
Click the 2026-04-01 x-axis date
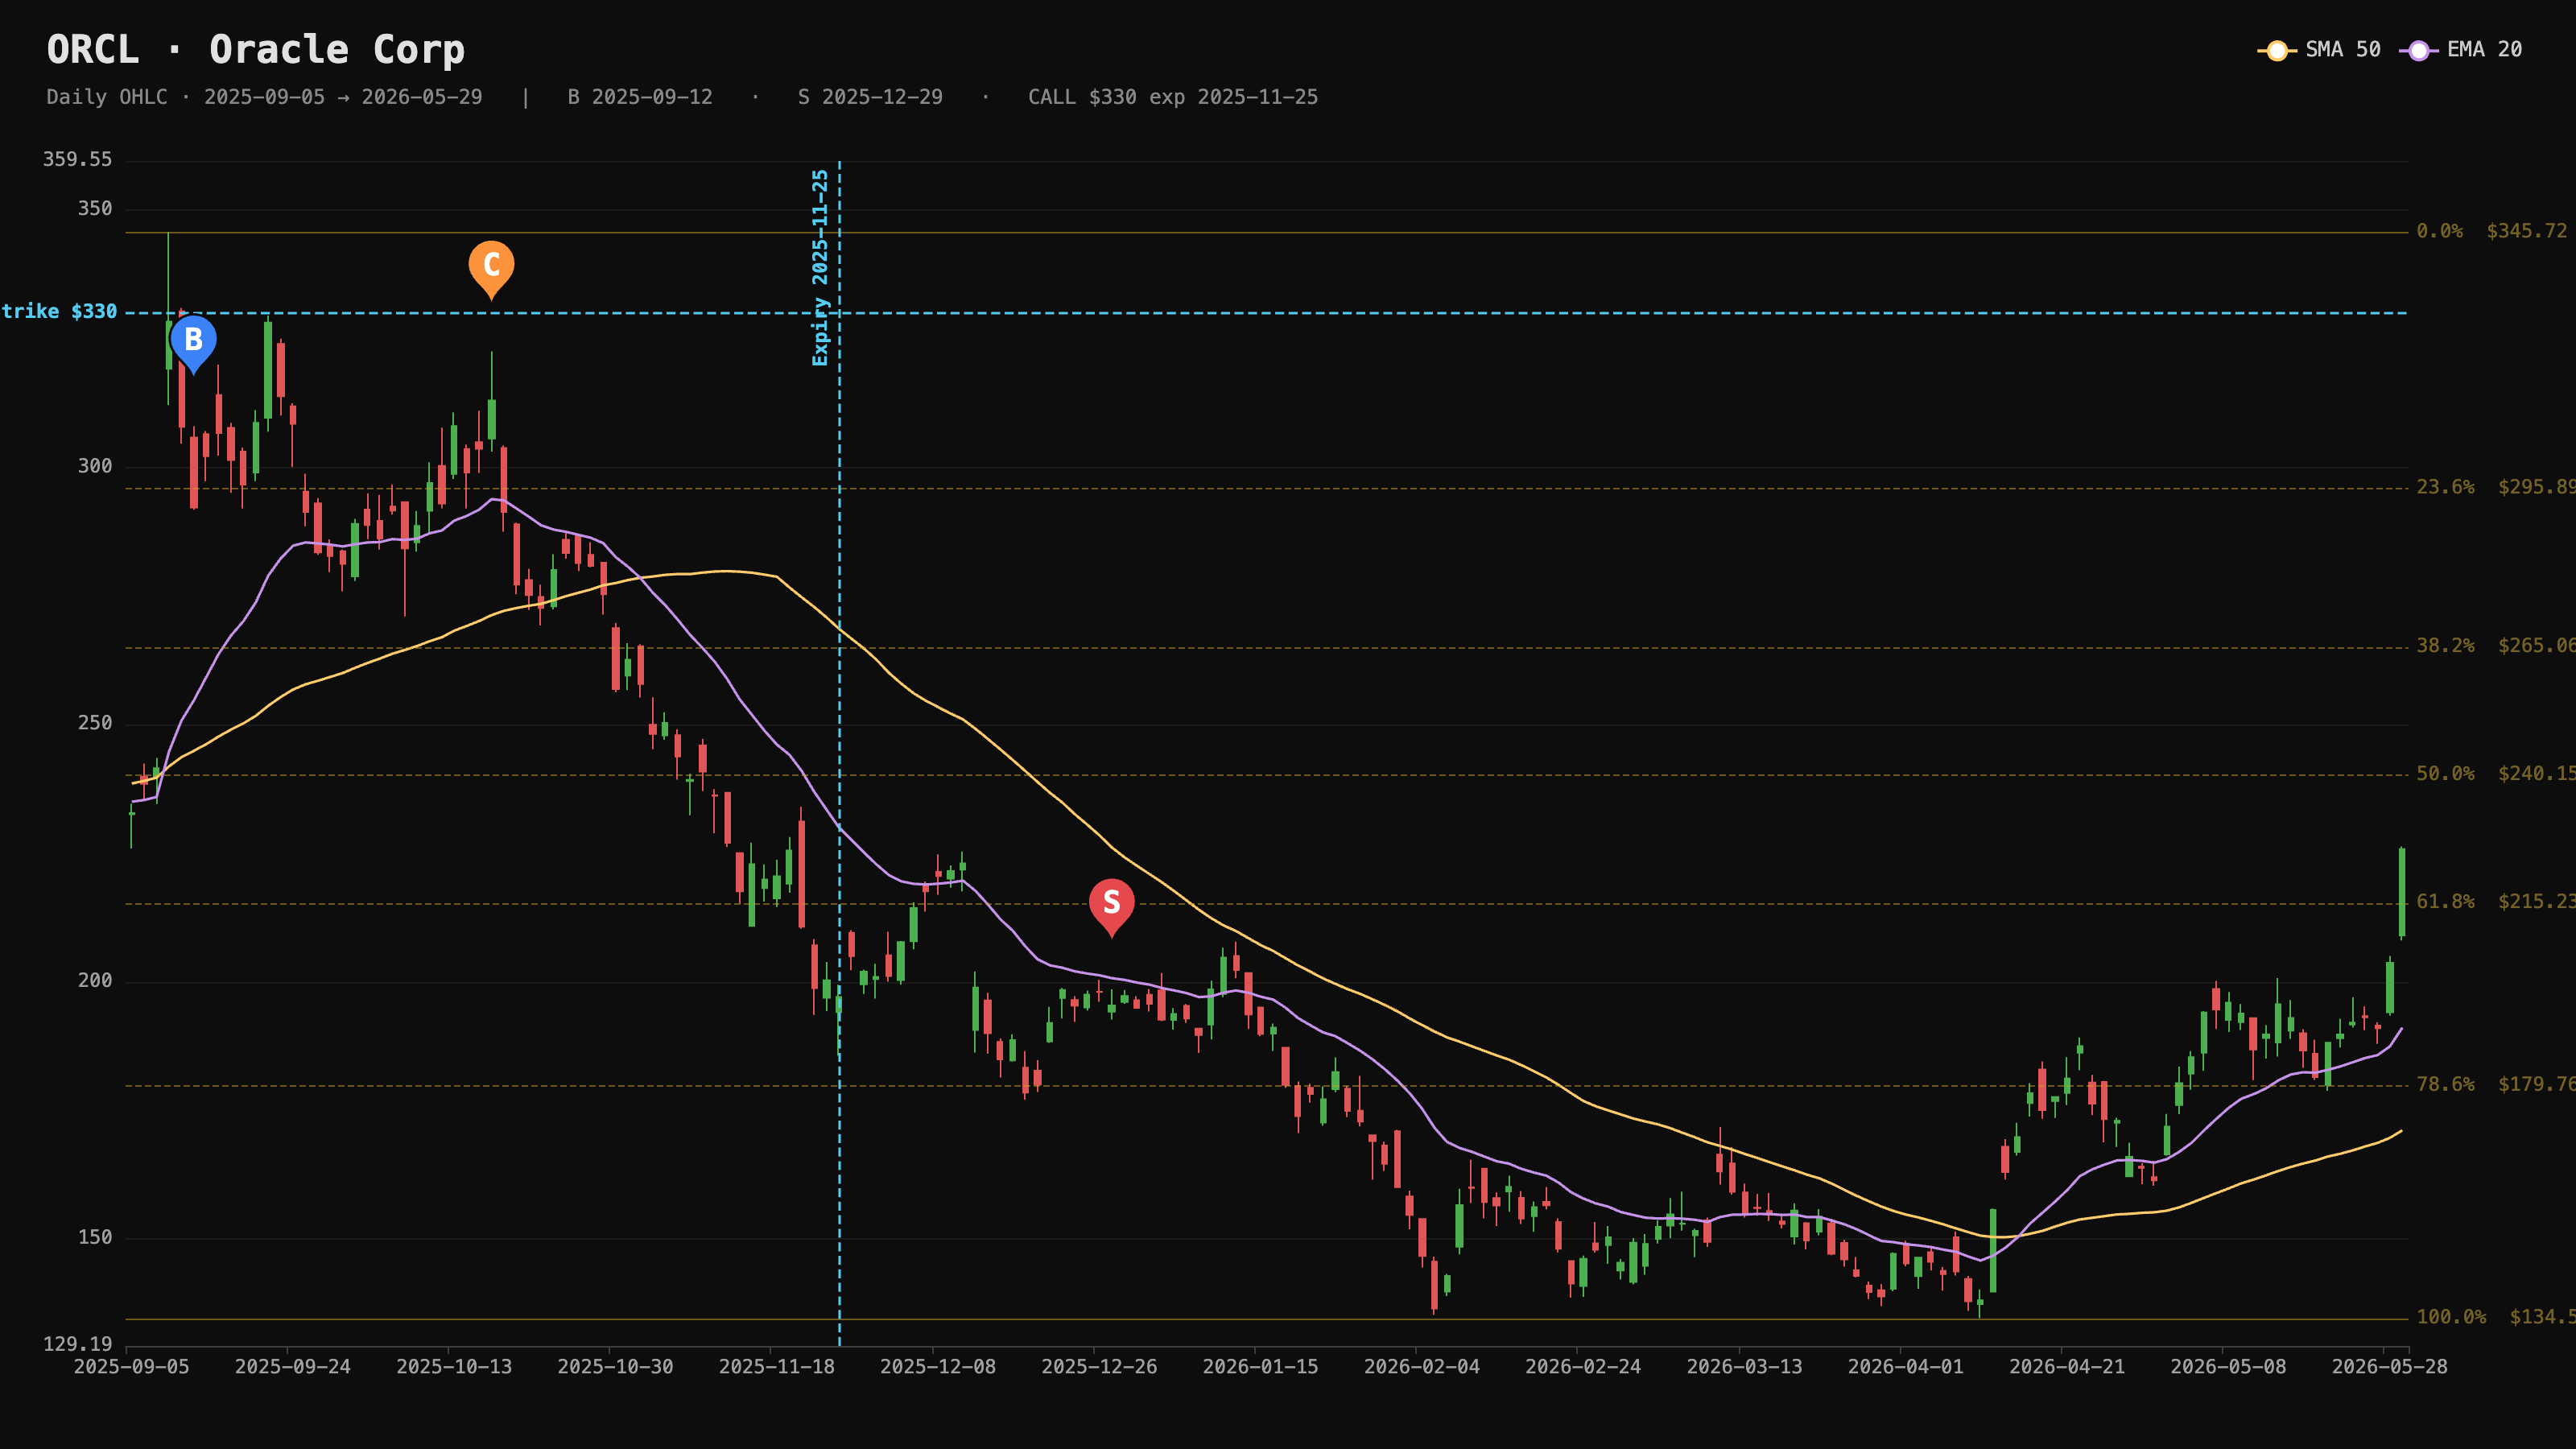[x=1906, y=1367]
